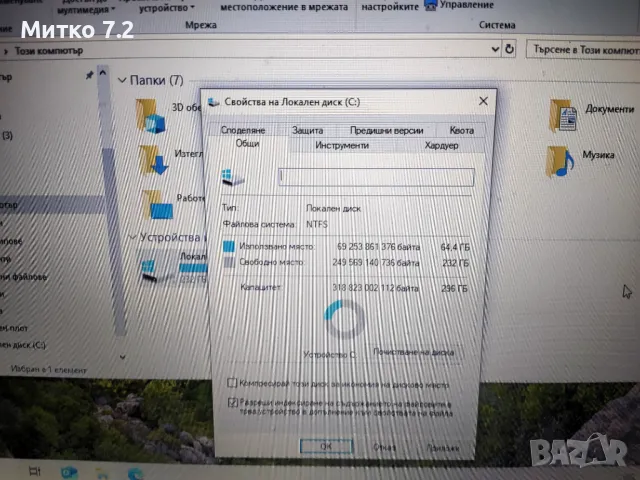Switch to the Споделяне tab
Screen dimensions: 640x480
[x=243, y=130]
